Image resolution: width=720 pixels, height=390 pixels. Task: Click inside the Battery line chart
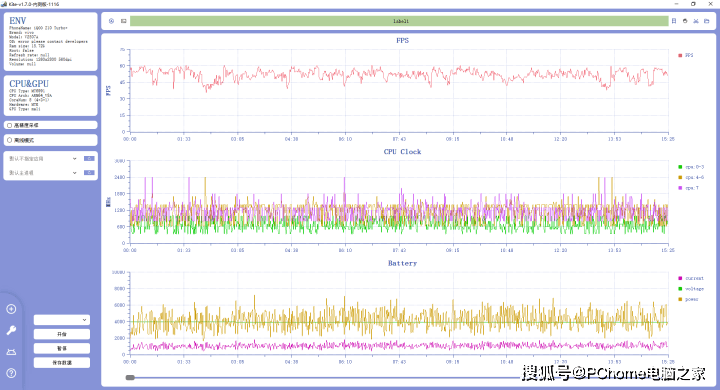pyautogui.click(x=399, y=313)
